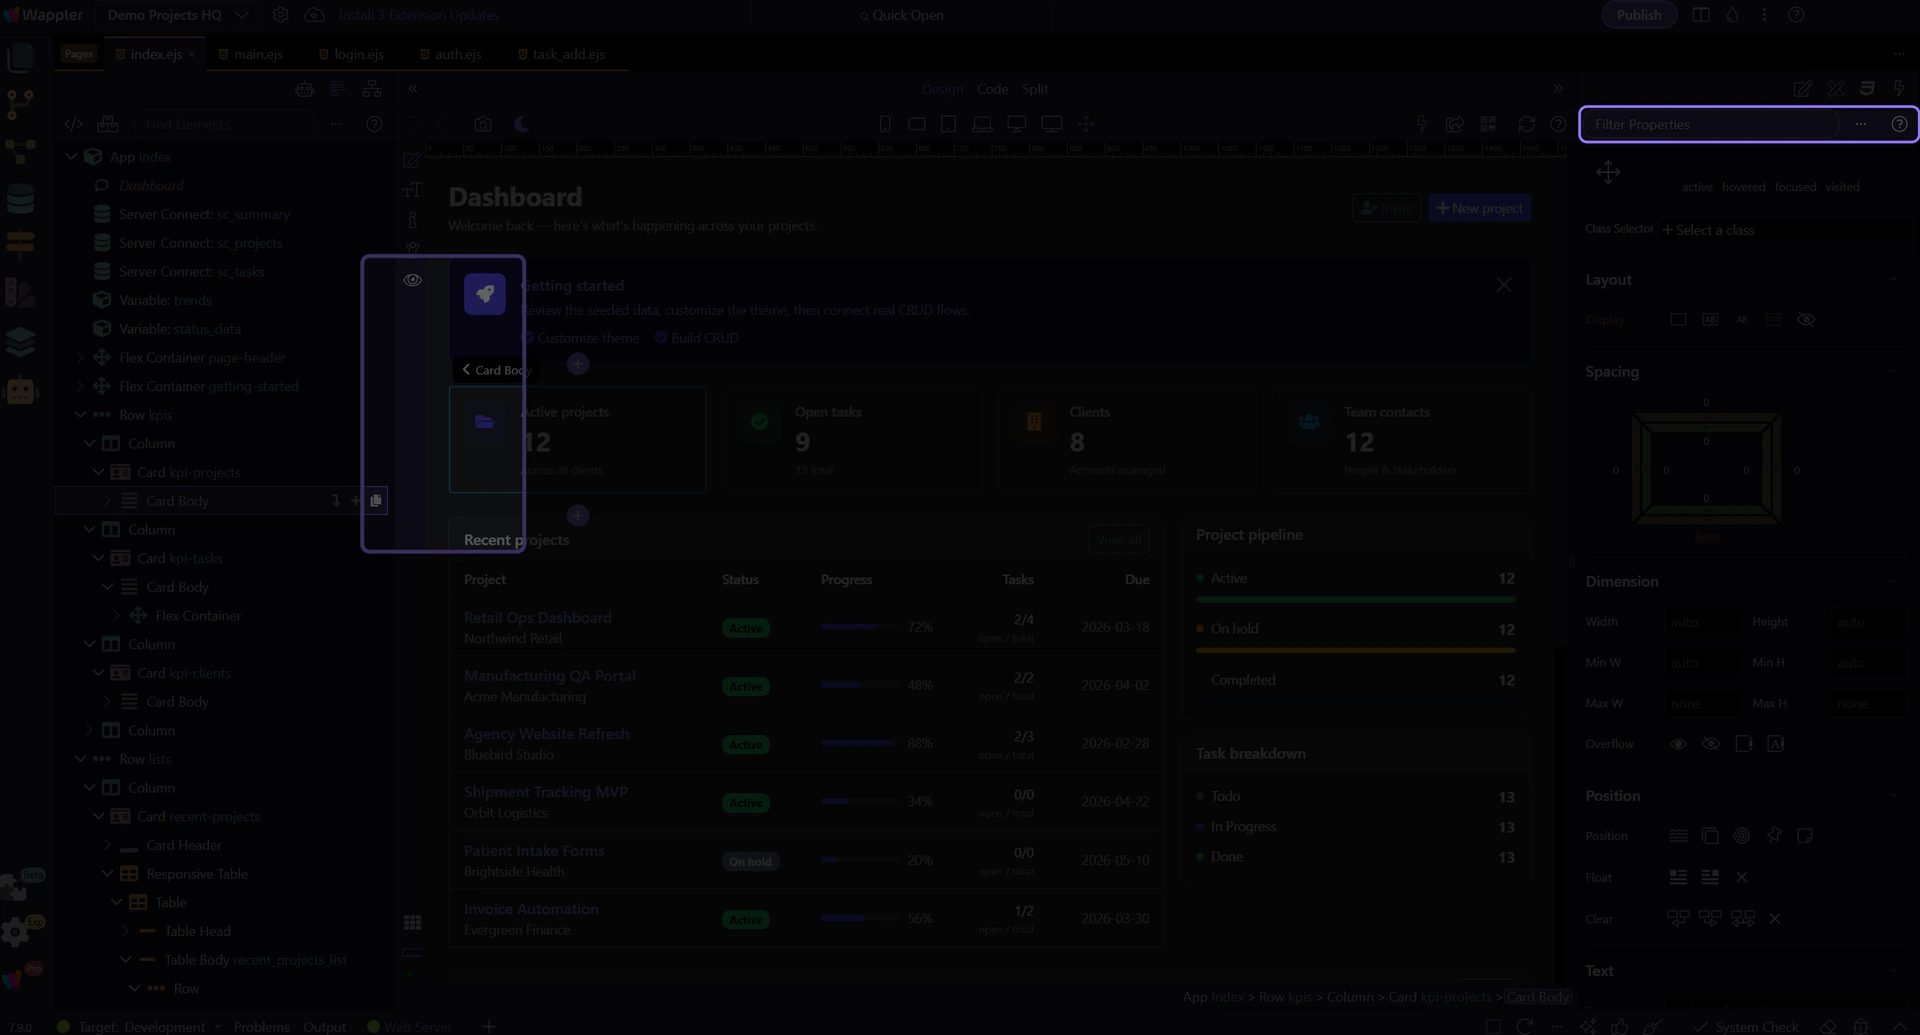Click the New project button

click(x=1479, y=208)
